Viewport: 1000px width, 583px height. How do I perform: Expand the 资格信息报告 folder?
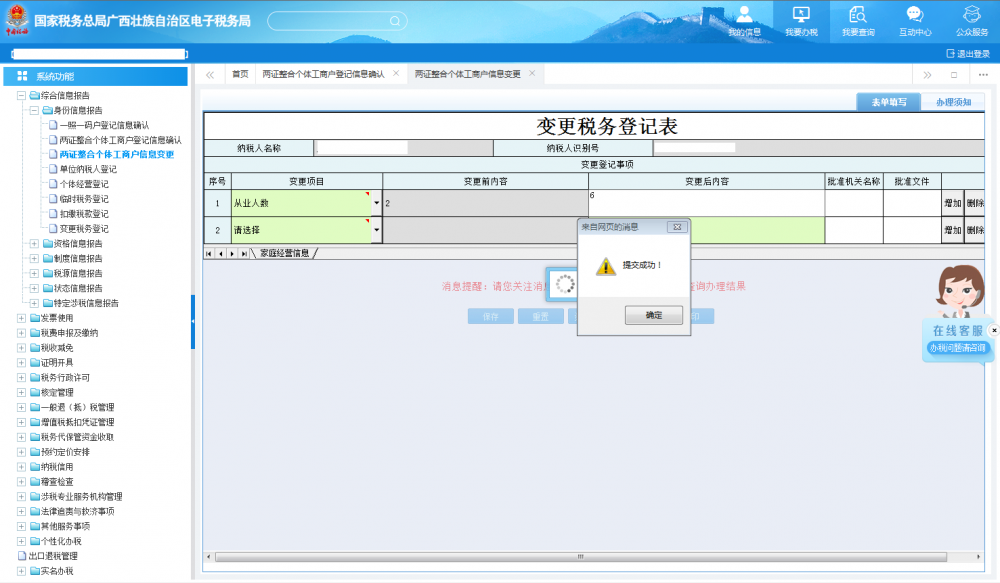click(x=34, y=244)
